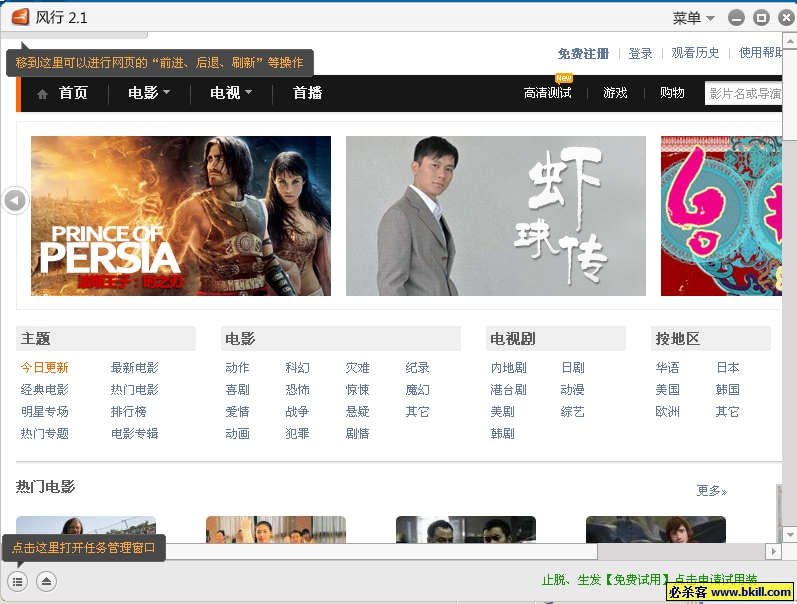797x604 pixels.
Task: Click the vertical scrollbar down arrow
Action: click(789, 535)
